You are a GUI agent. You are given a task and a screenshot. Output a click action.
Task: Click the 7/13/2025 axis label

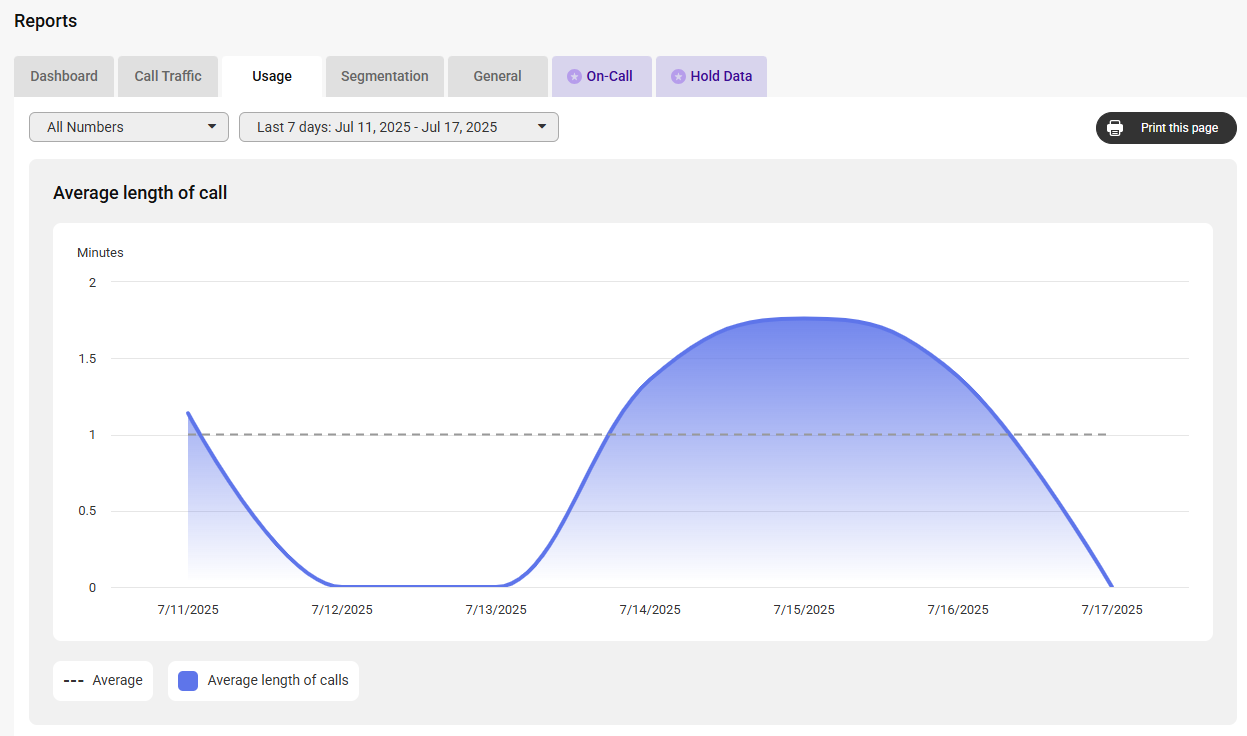pyautogui.click(x=496, y=609)
